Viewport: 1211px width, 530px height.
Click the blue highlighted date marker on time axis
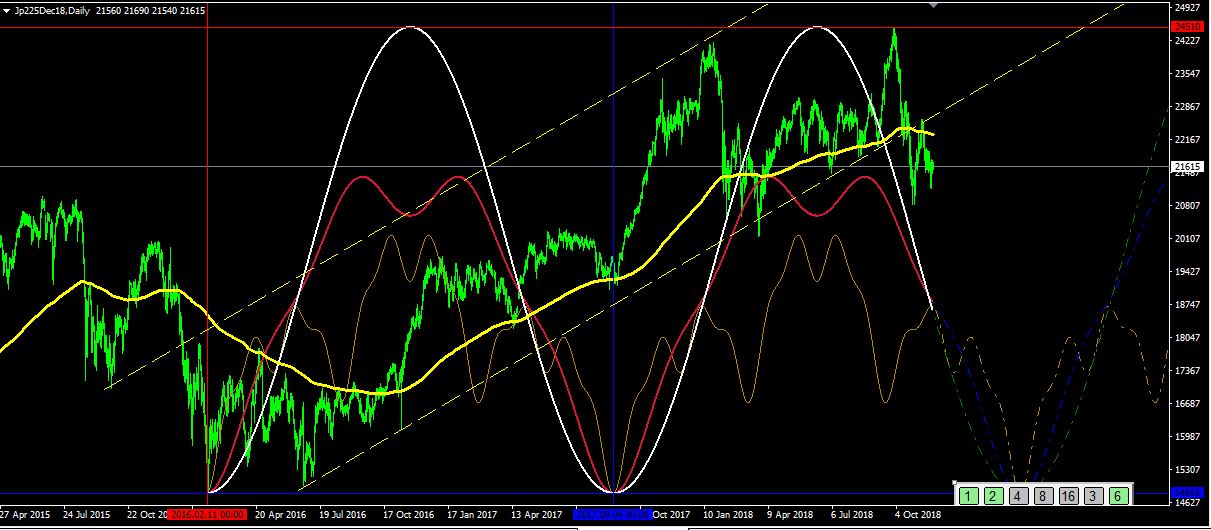pyautogui.click(x=613, y=515)
